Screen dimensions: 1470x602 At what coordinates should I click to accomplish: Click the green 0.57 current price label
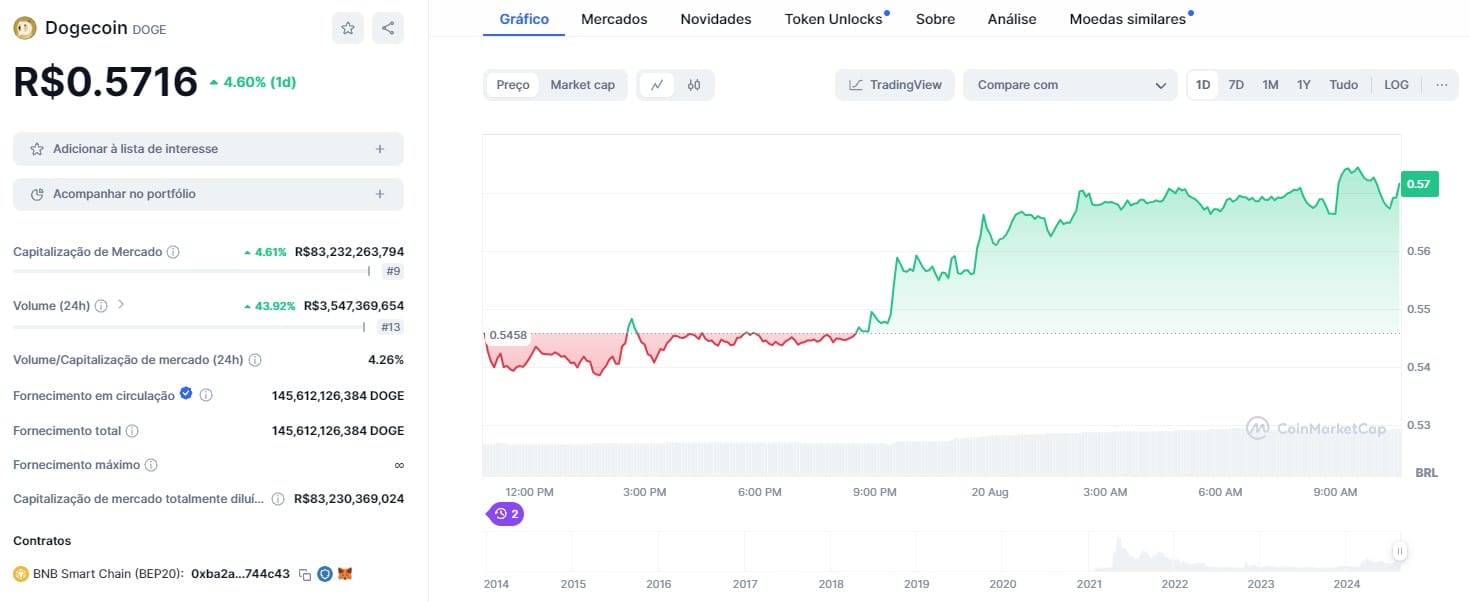pyautogui.click(x=1419, y=184)
